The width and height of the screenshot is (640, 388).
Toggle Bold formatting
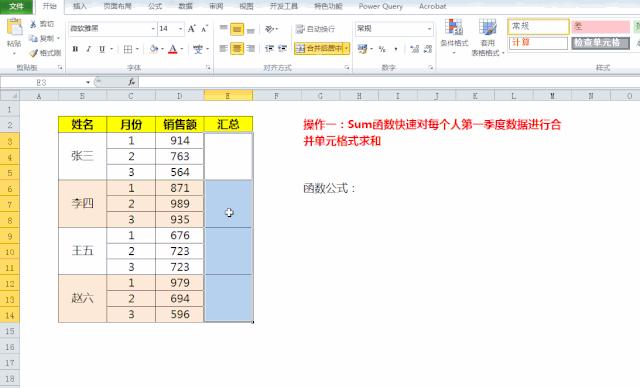pos(75,49)
